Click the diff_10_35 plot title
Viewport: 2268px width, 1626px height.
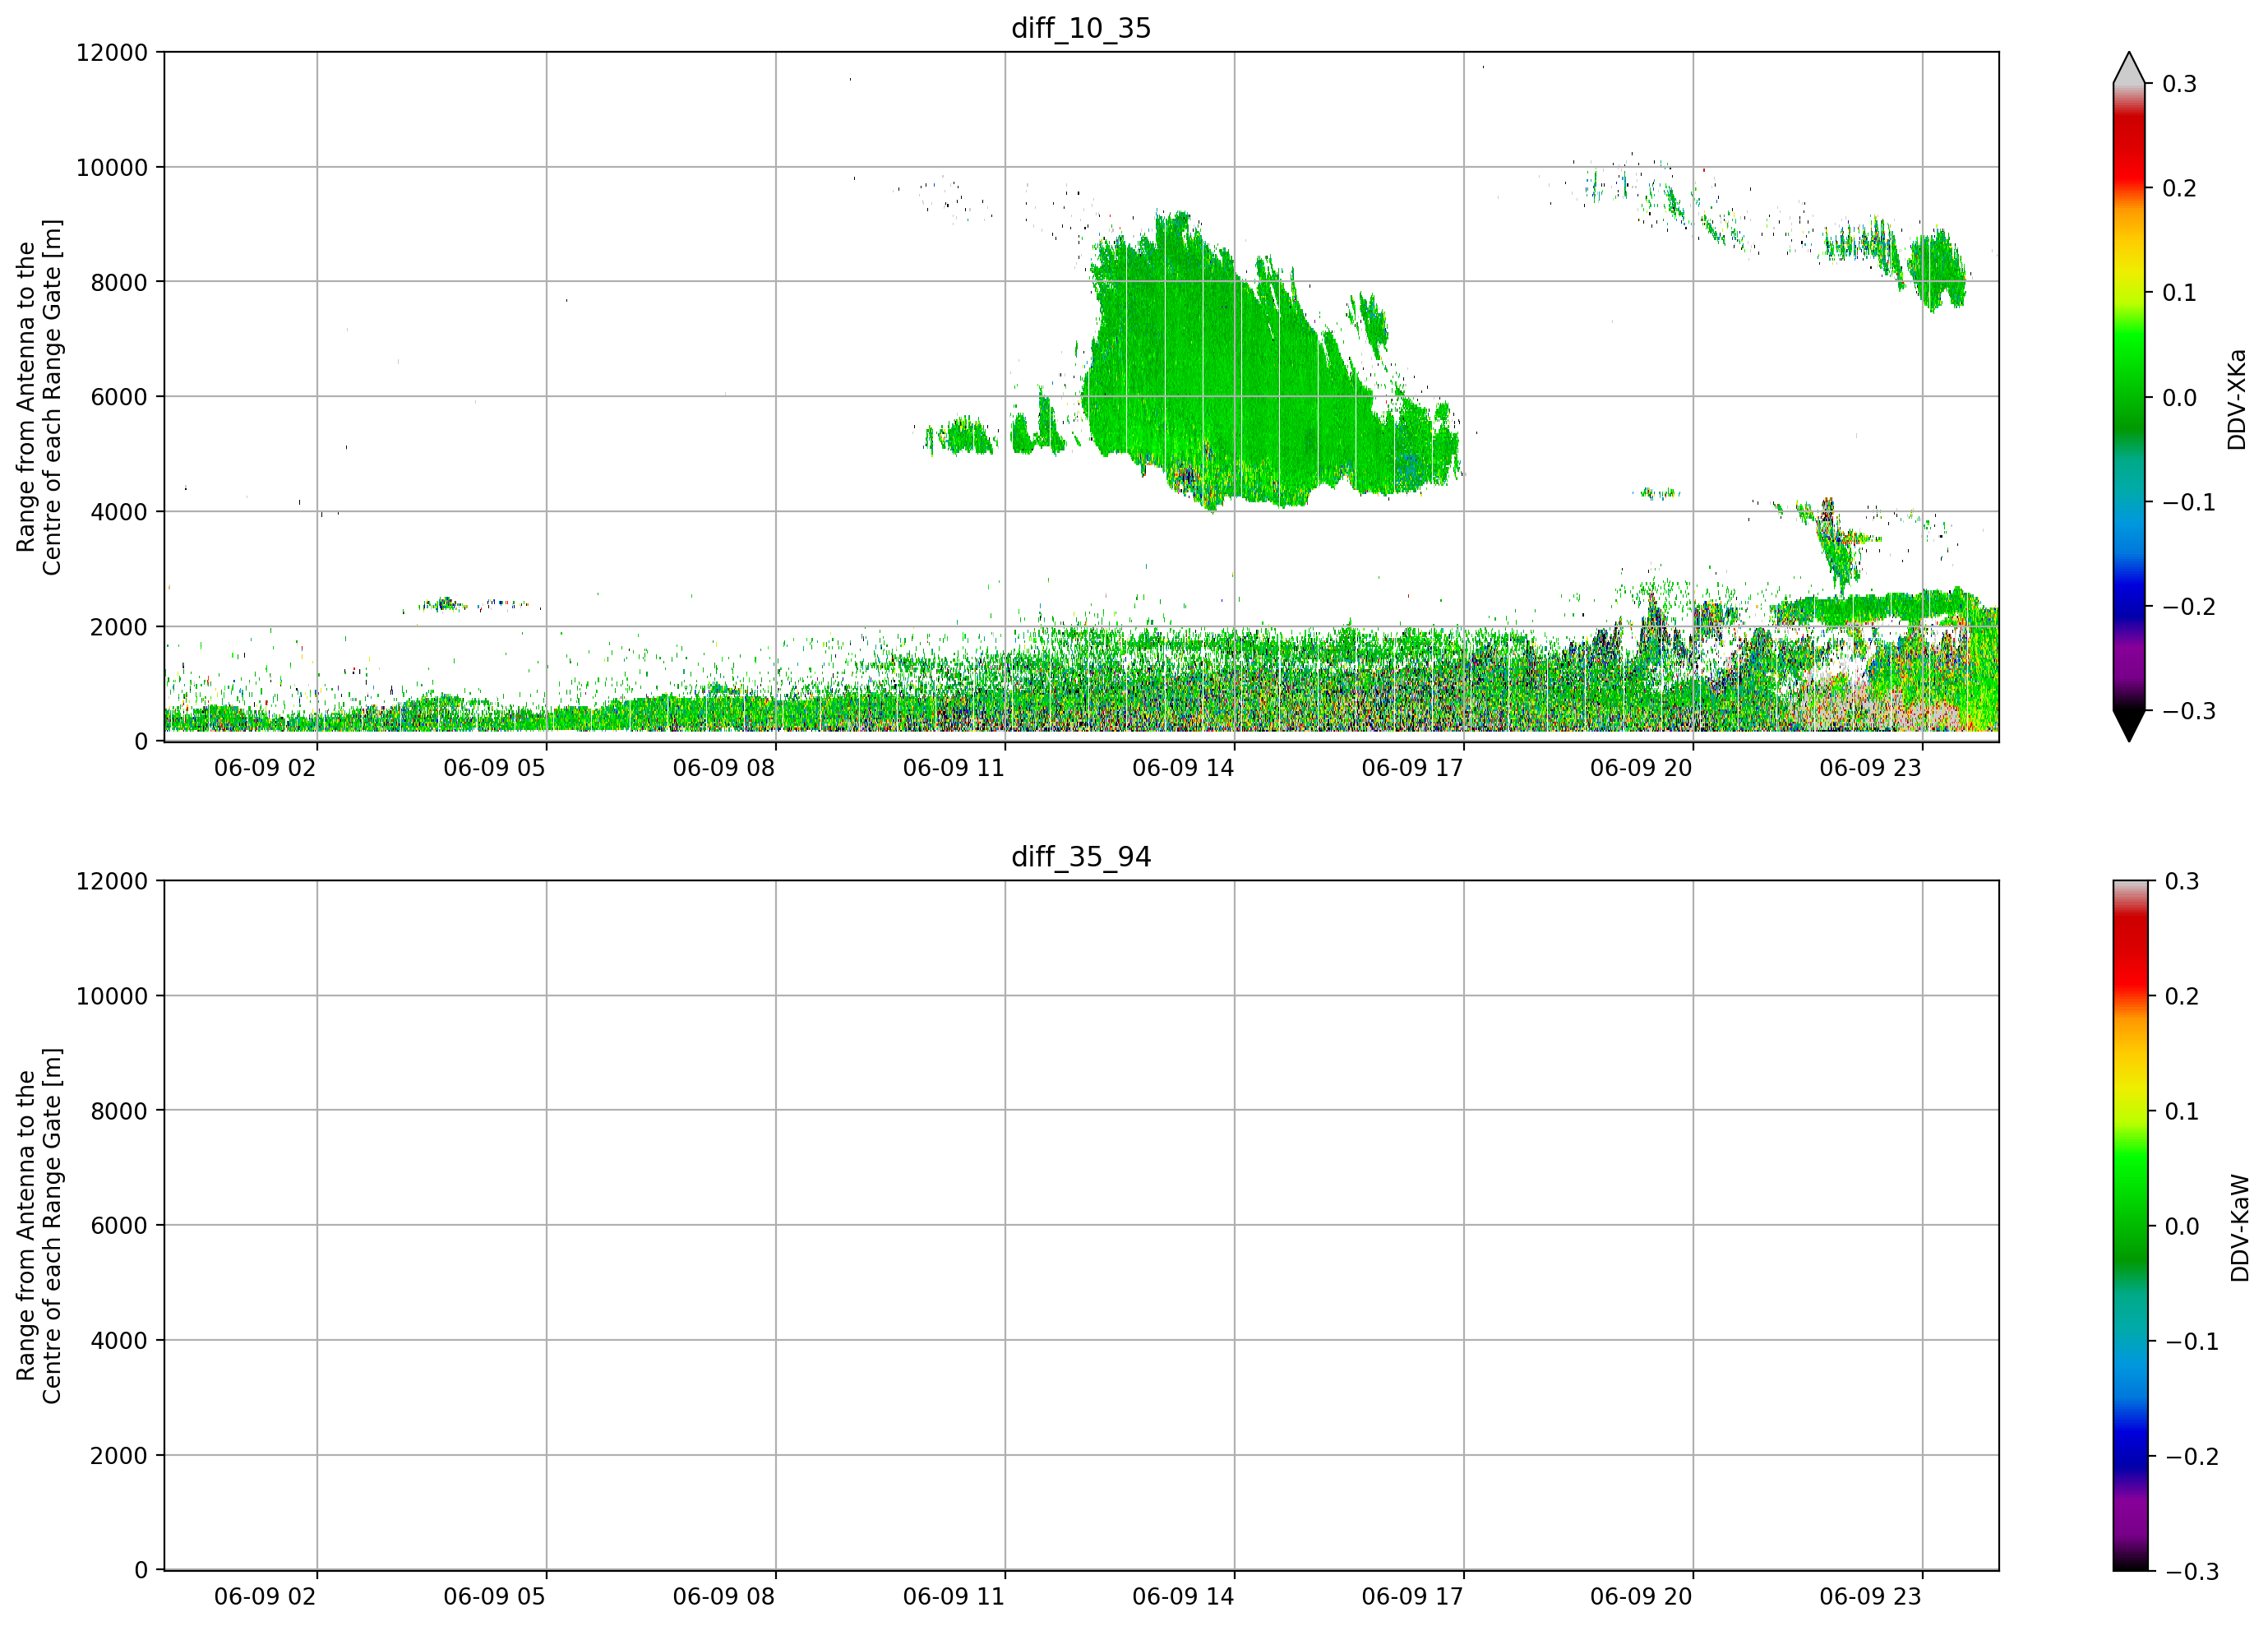point(1081,28)
